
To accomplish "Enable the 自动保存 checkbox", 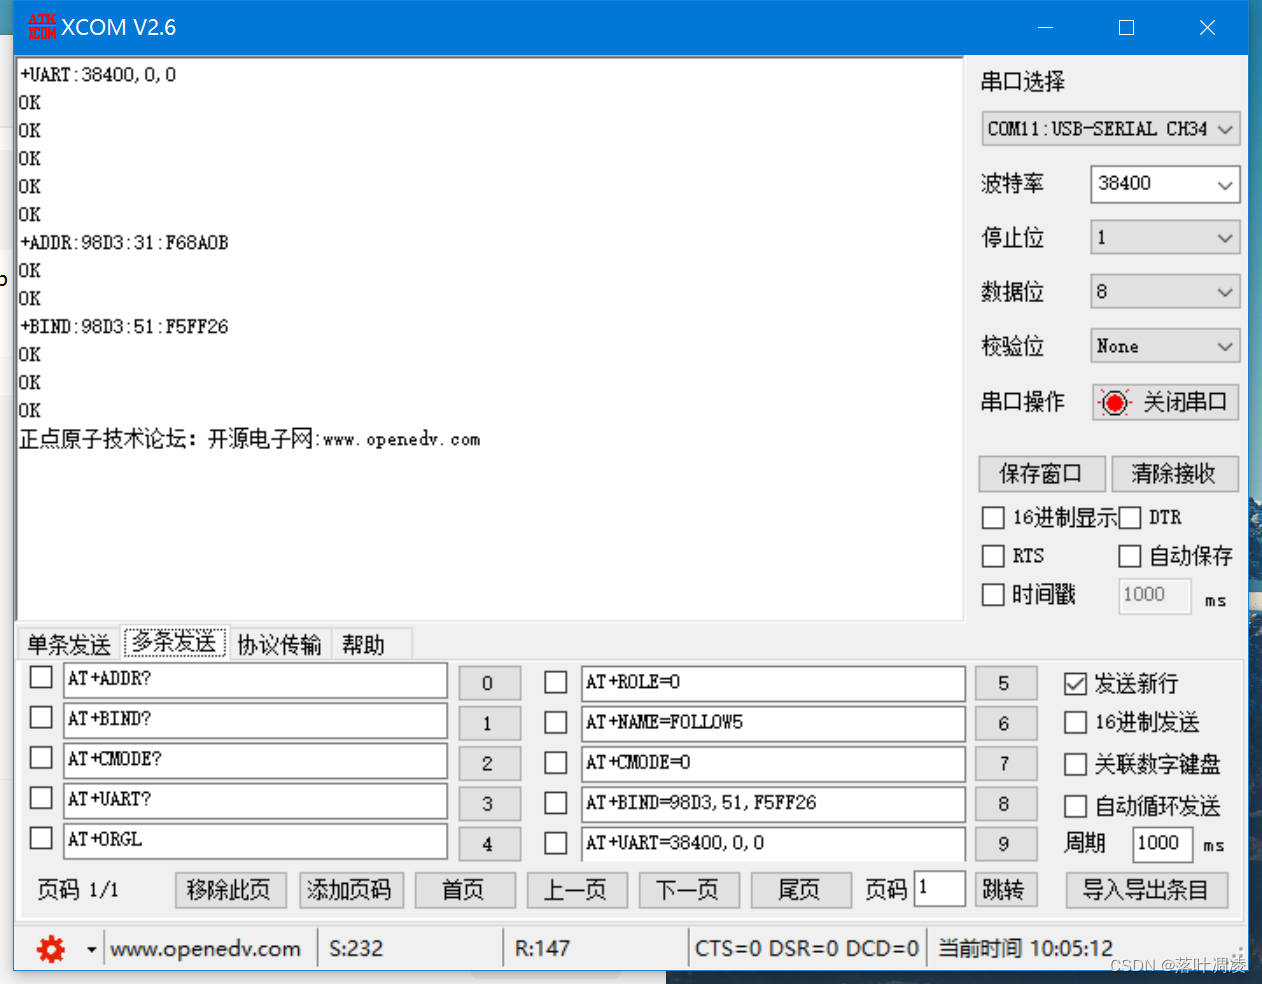I will click(x=1130, y=556).
